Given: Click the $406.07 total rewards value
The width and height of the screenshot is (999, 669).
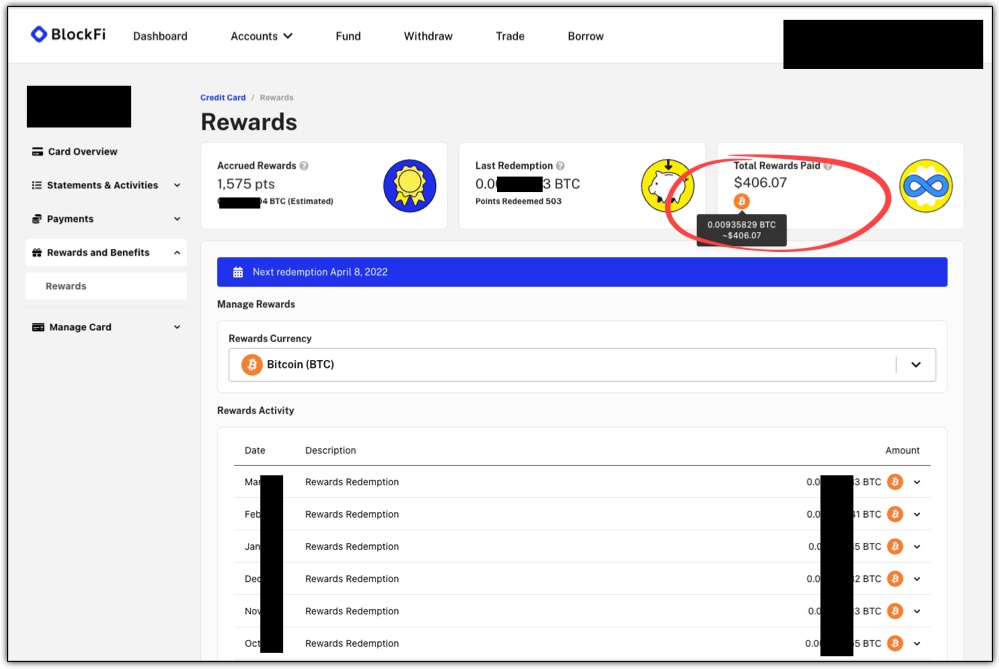Looking at the screenshot, I should [x=760, y=183].
